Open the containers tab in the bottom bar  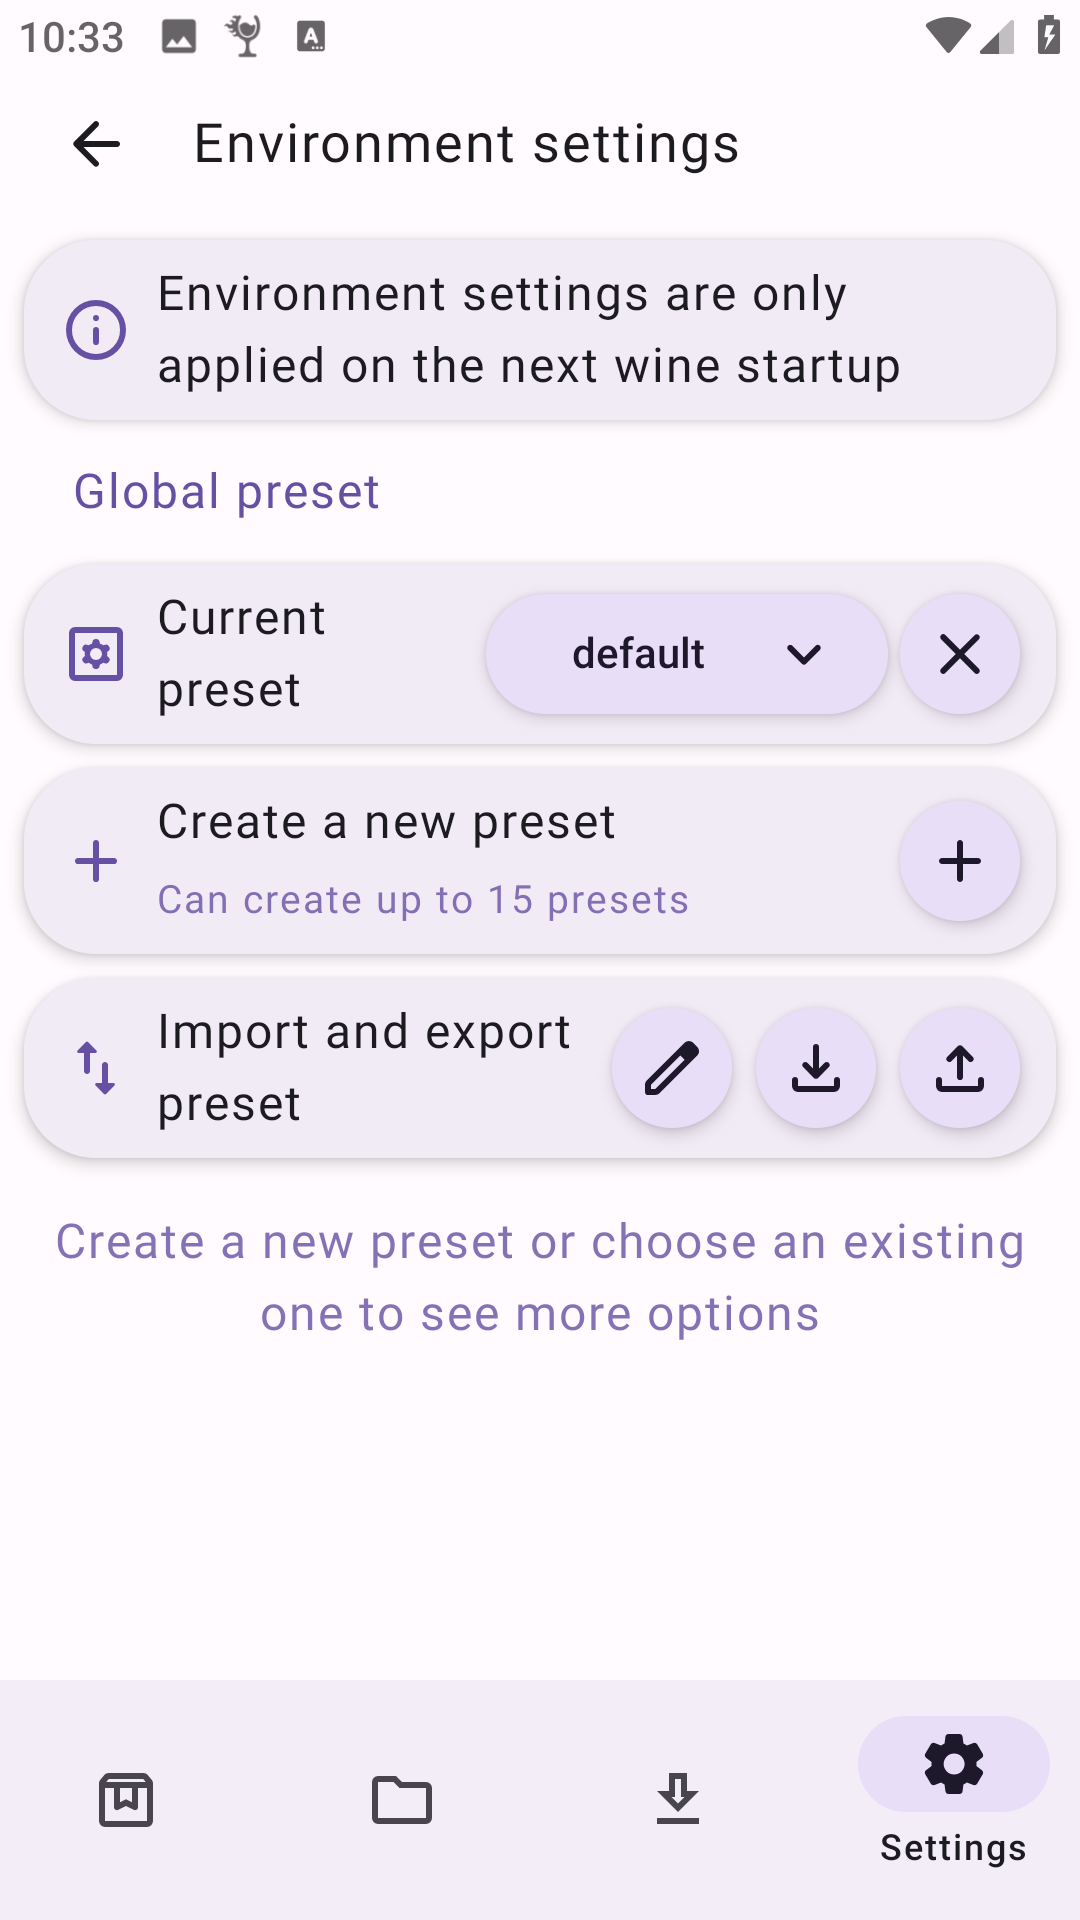coord(126,1800)
